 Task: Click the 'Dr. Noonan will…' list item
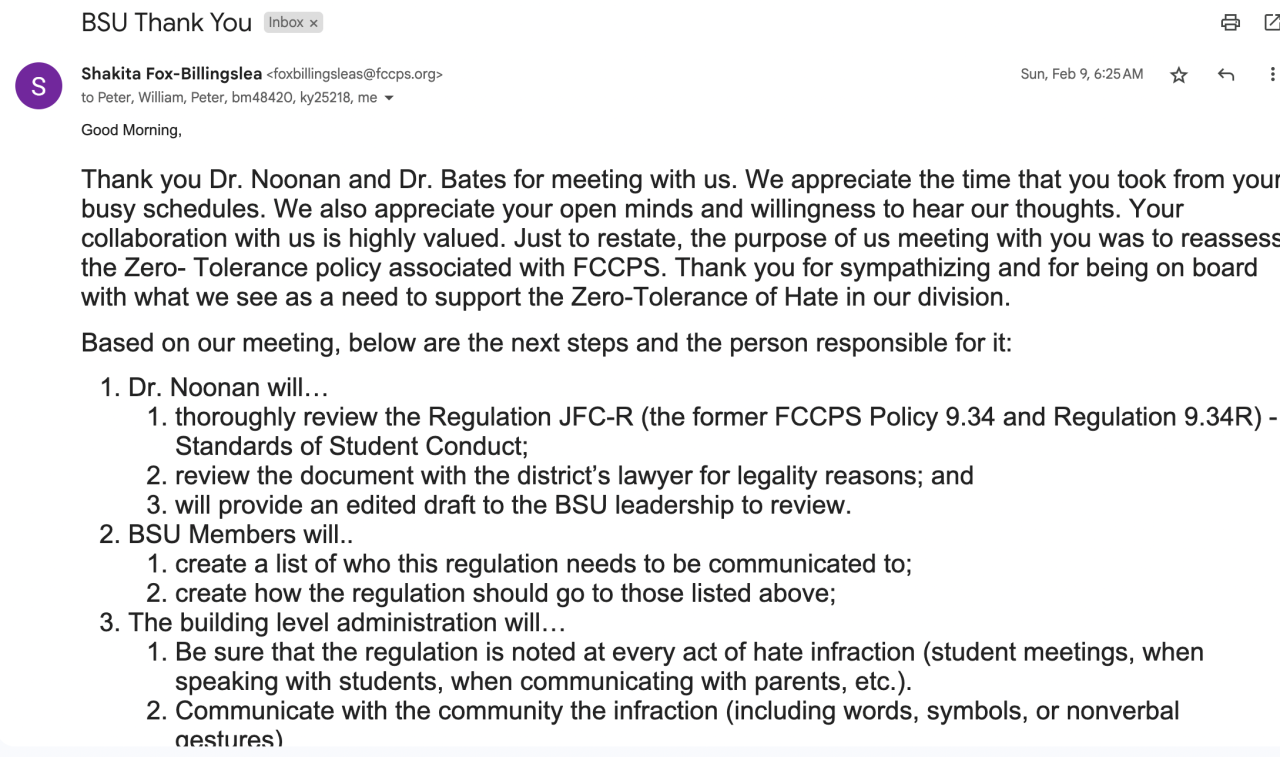tap(228, 387)
